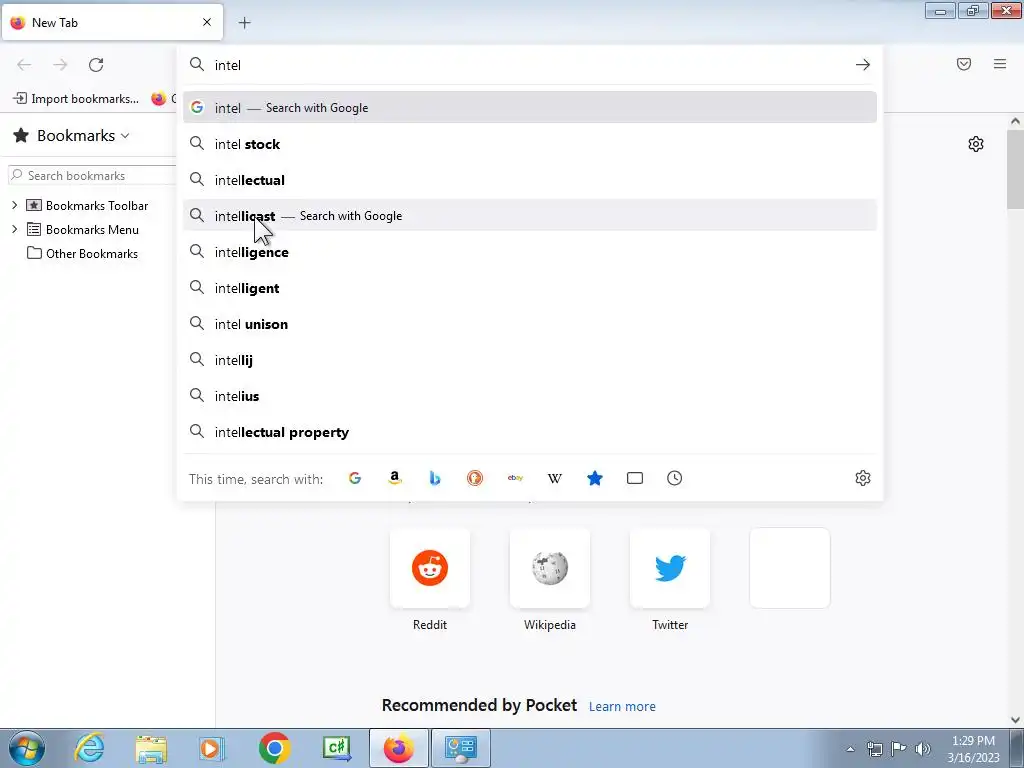Select Other Bookmarks folder
This screenshot has width=1024, height=768.
(x=82, y=253)
